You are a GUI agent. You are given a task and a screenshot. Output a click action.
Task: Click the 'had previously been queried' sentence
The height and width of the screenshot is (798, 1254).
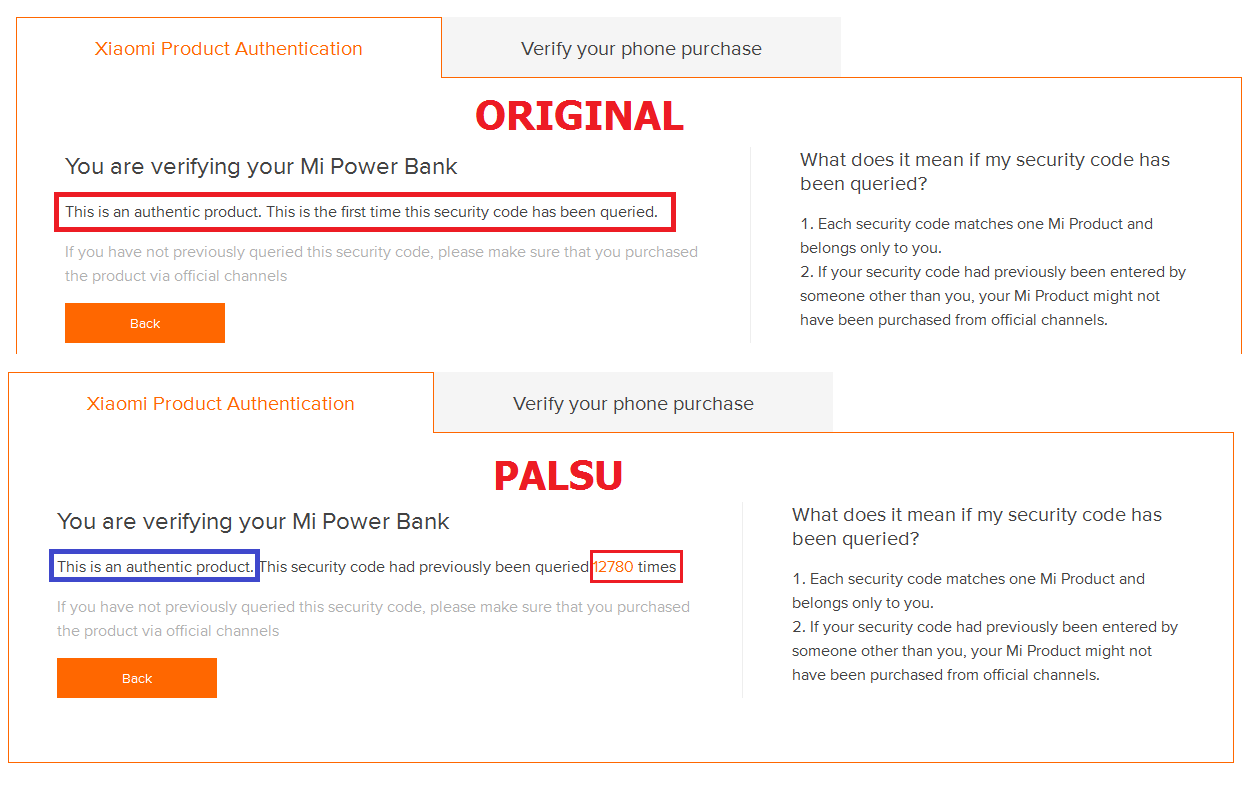(424, 566)
